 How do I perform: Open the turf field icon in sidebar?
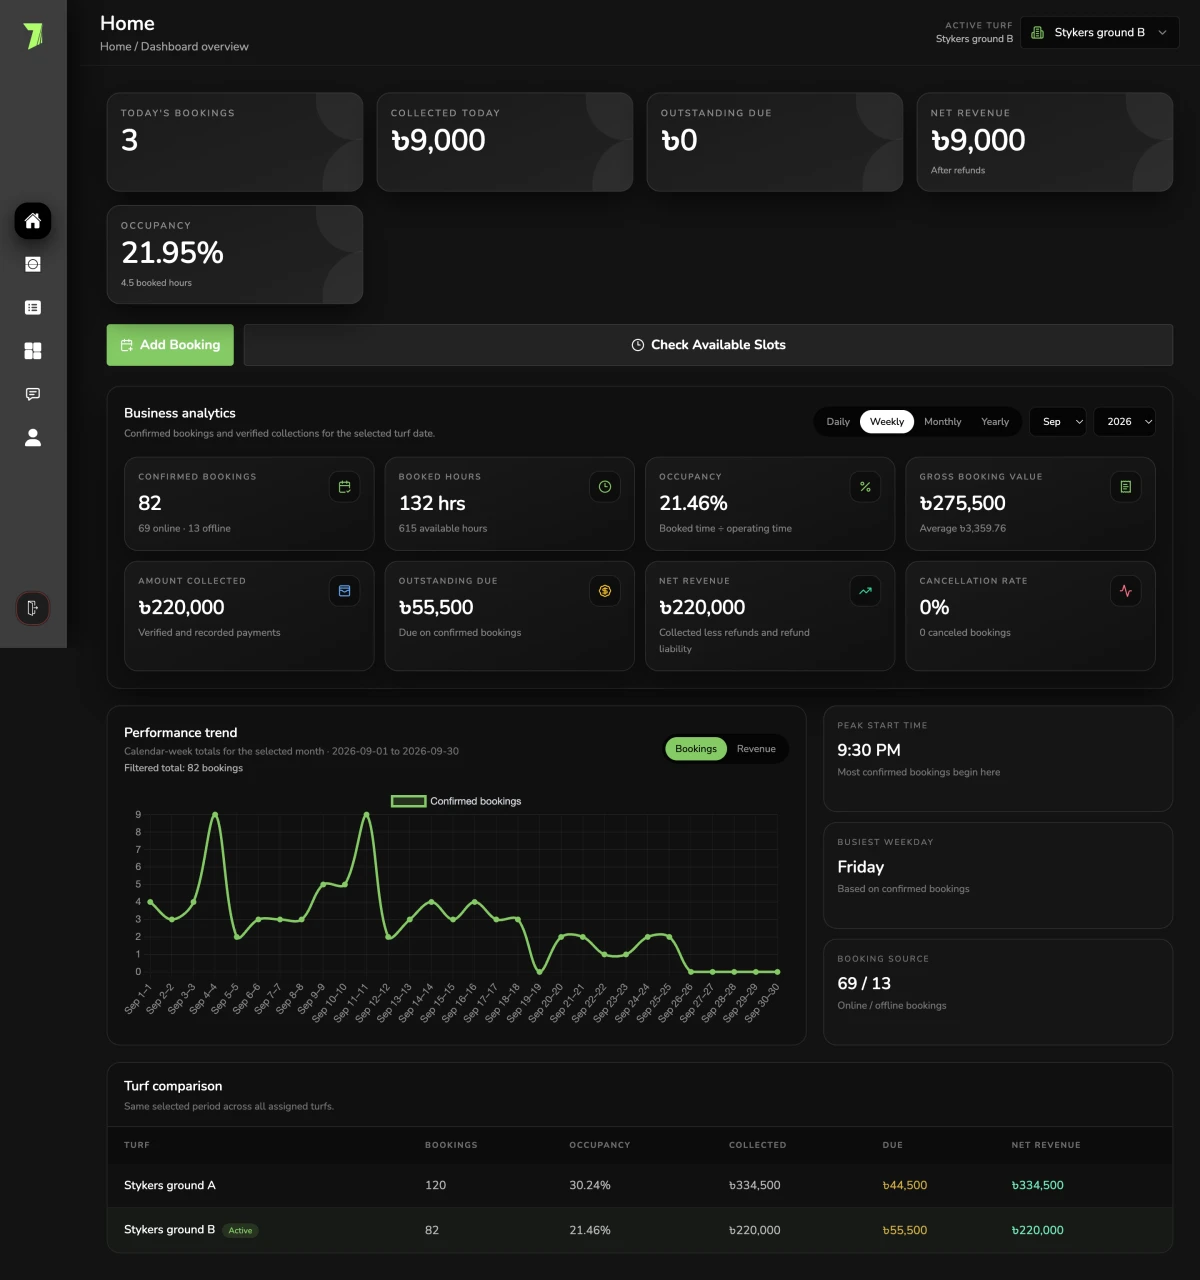pos(33,264)
